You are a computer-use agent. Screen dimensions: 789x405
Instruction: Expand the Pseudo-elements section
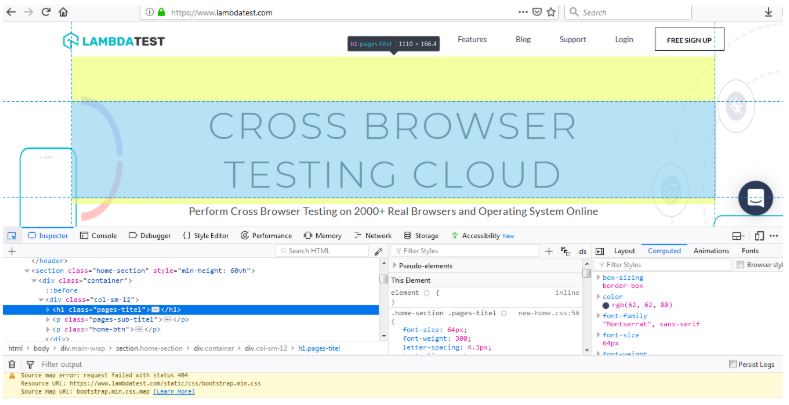(394, 265)
